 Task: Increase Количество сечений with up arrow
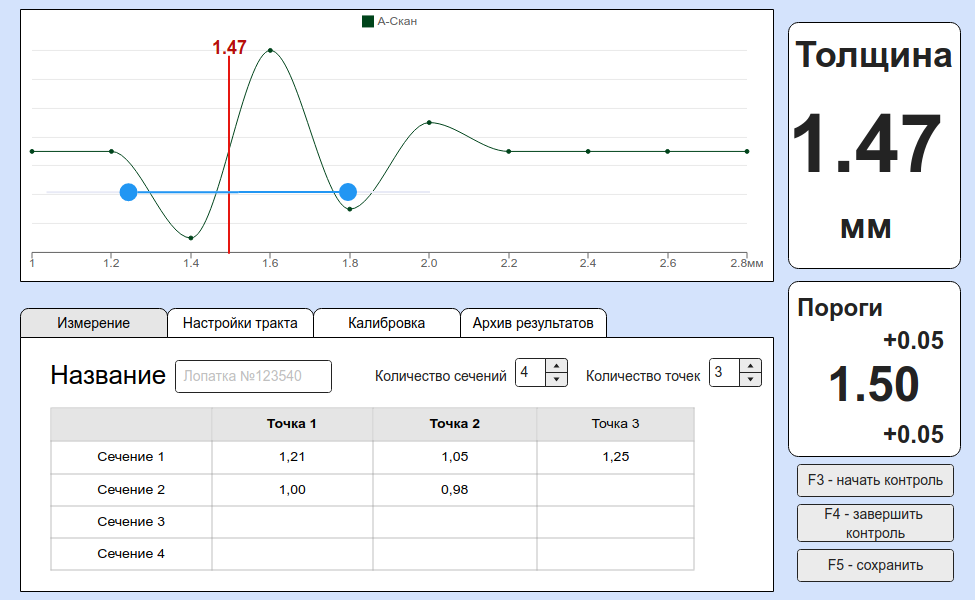556,367
